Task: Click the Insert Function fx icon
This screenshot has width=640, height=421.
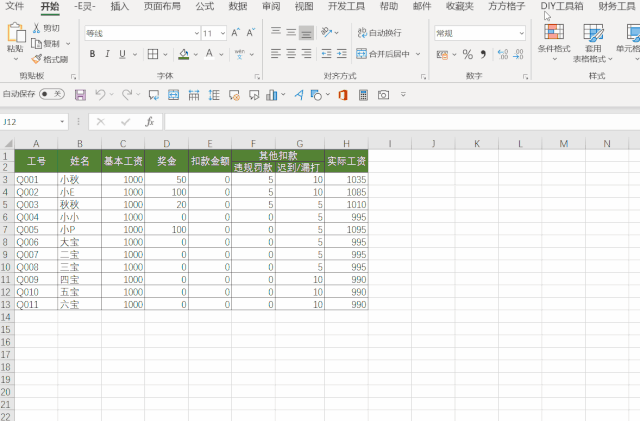Action: (x=150, y=121)
